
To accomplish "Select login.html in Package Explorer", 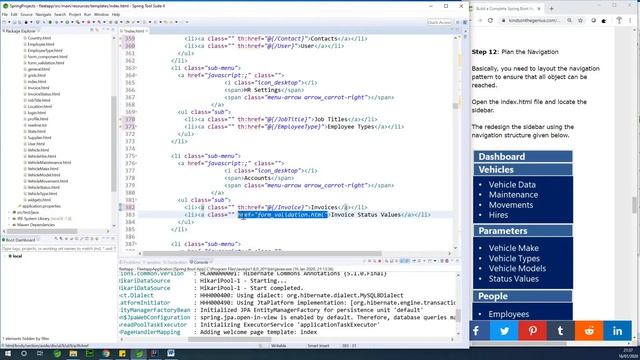I will pyautogui.click(x=37, y=113).
